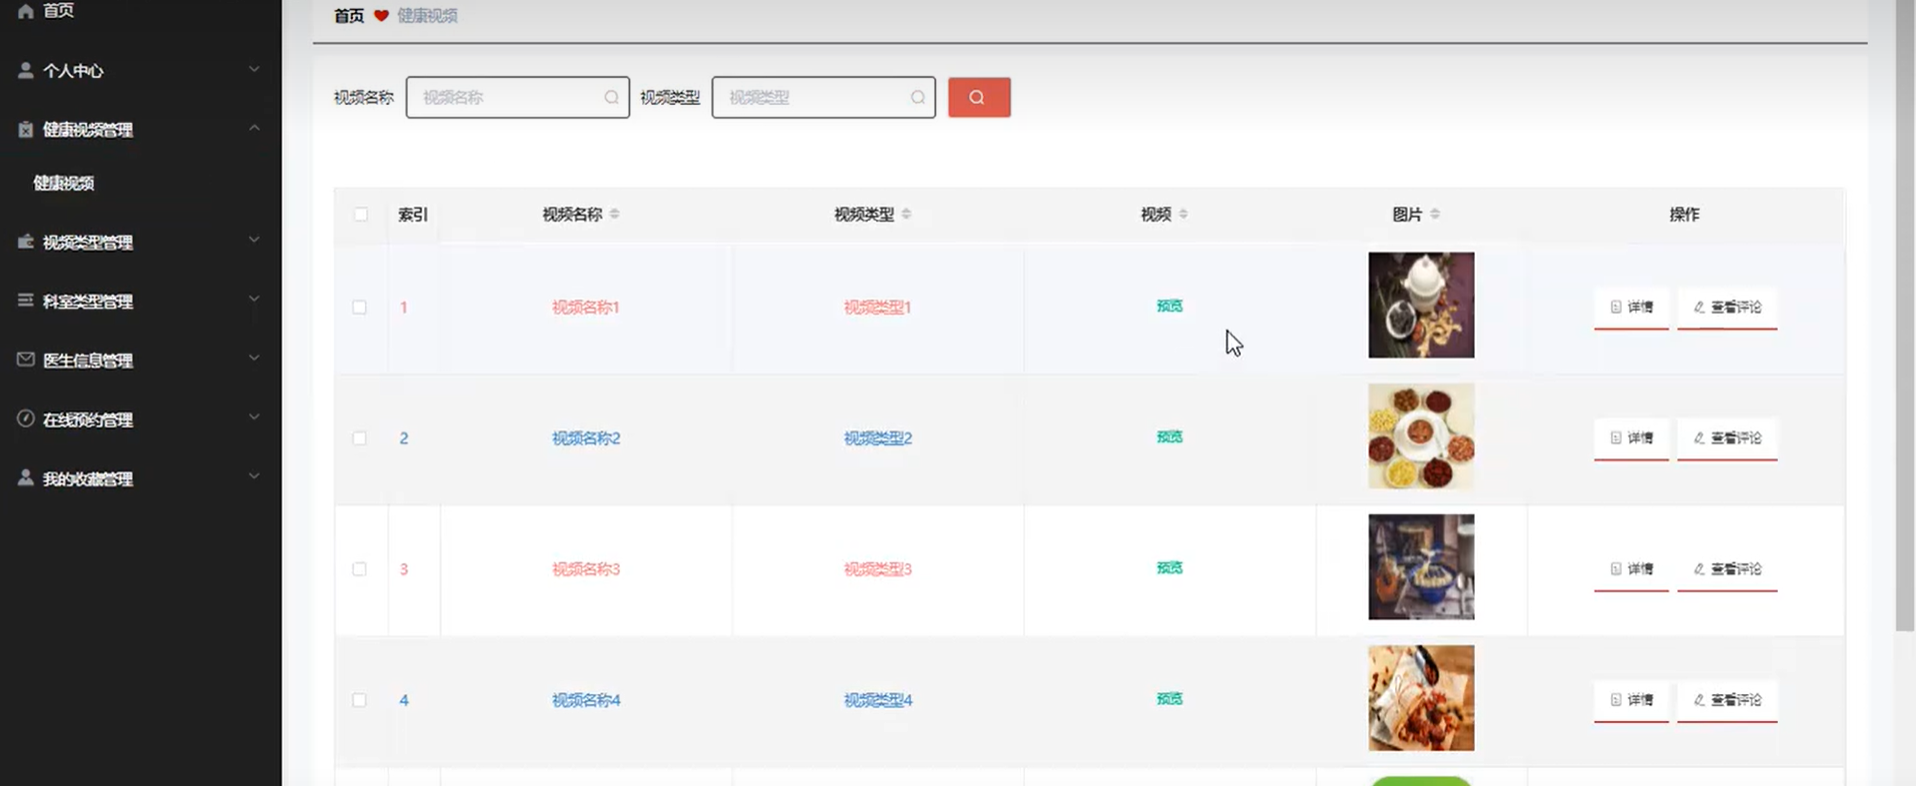Click the 我的收藏管理 person icon
The image size is (1916, 786).
(x=26, y=478)
